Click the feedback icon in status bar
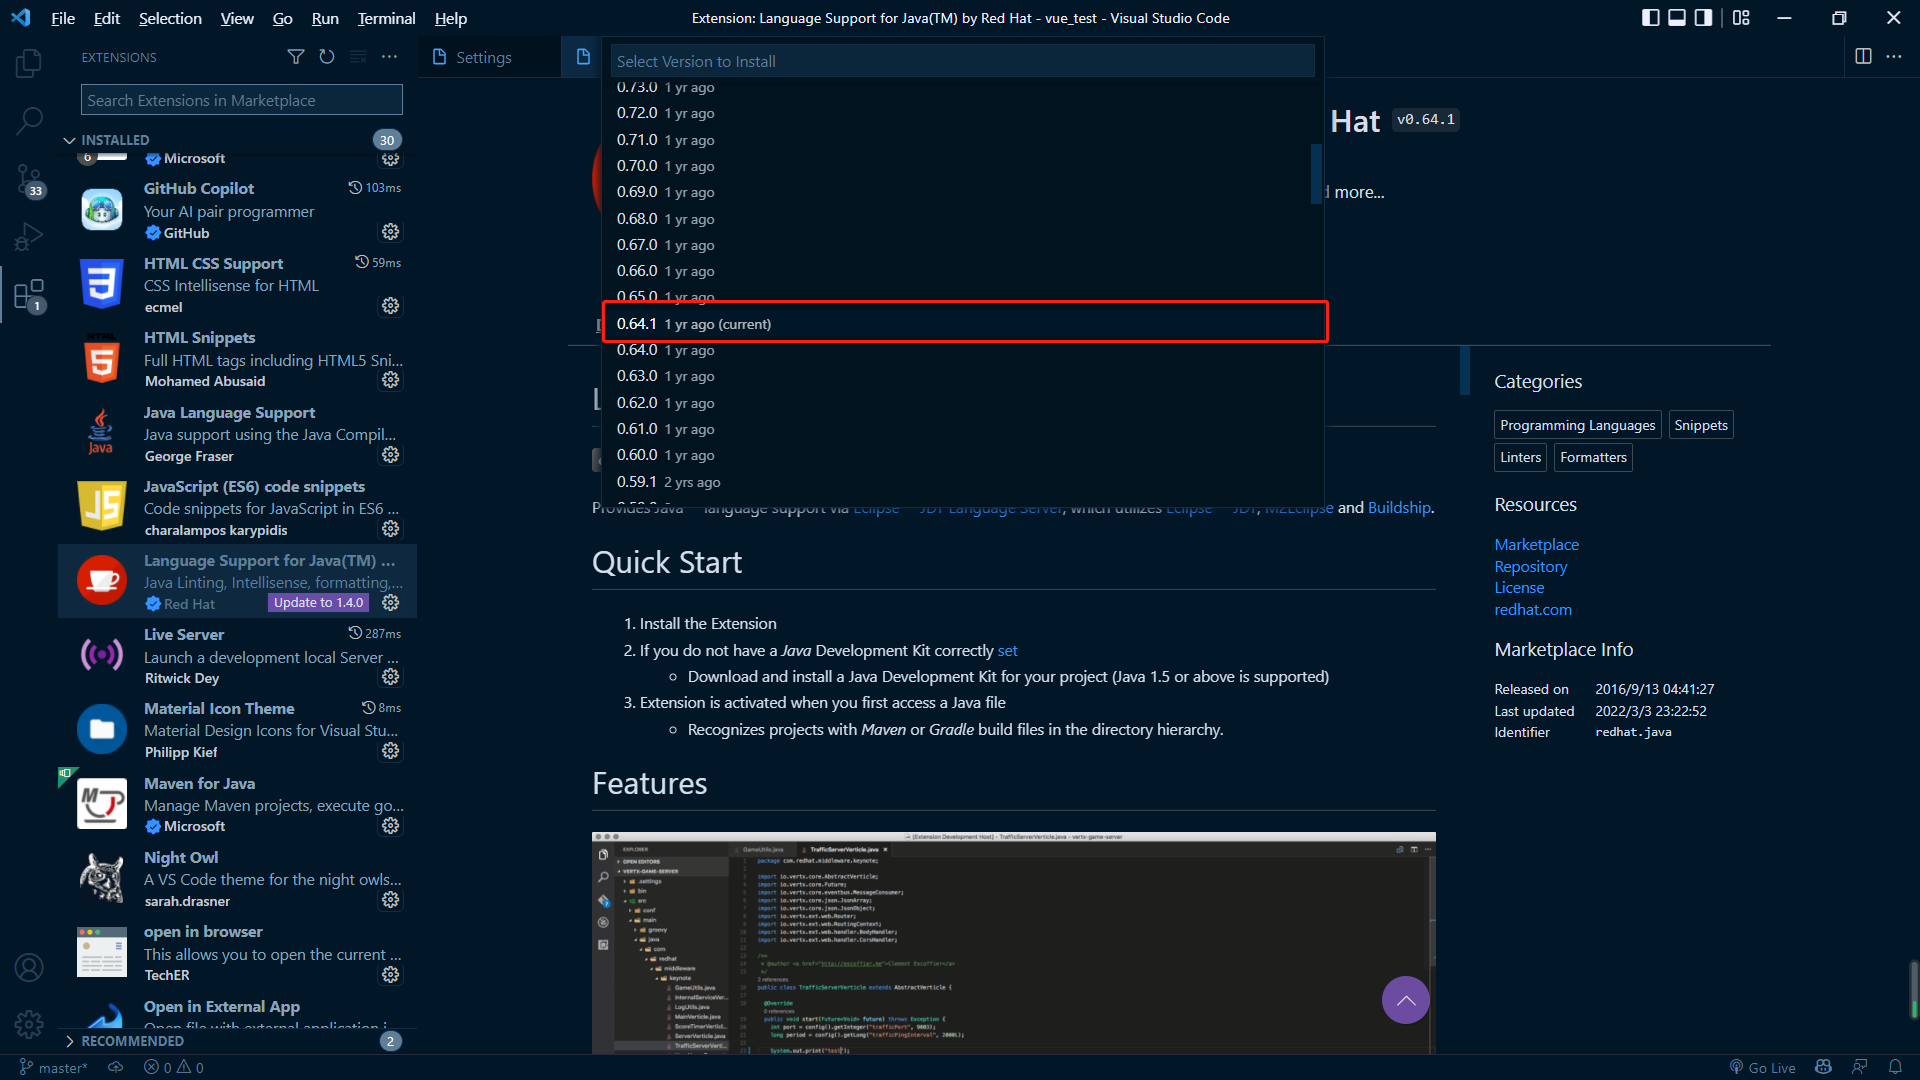The width and height of the screenshot is (1920, 1080). pyautogui.click(x=1860, y=1067)
